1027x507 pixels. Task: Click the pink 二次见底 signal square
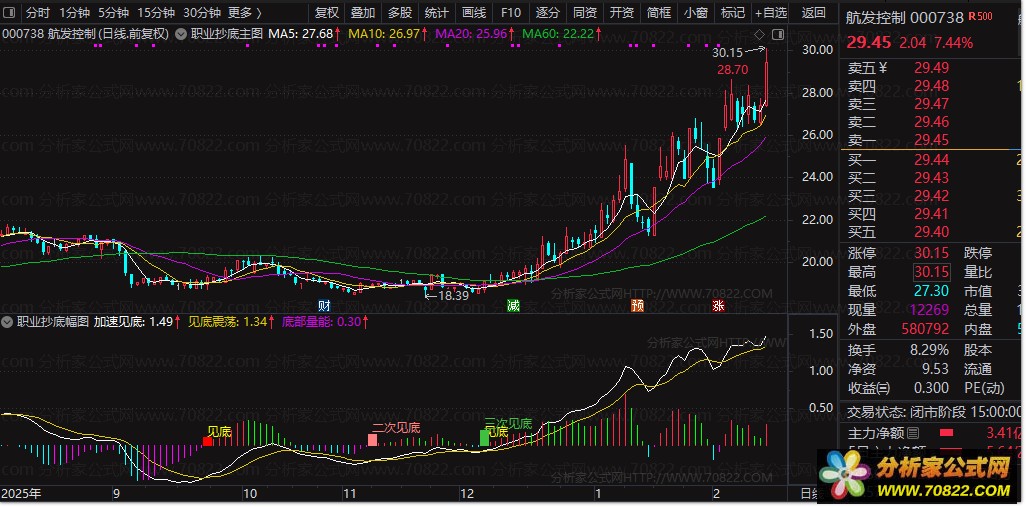point(372,440)
